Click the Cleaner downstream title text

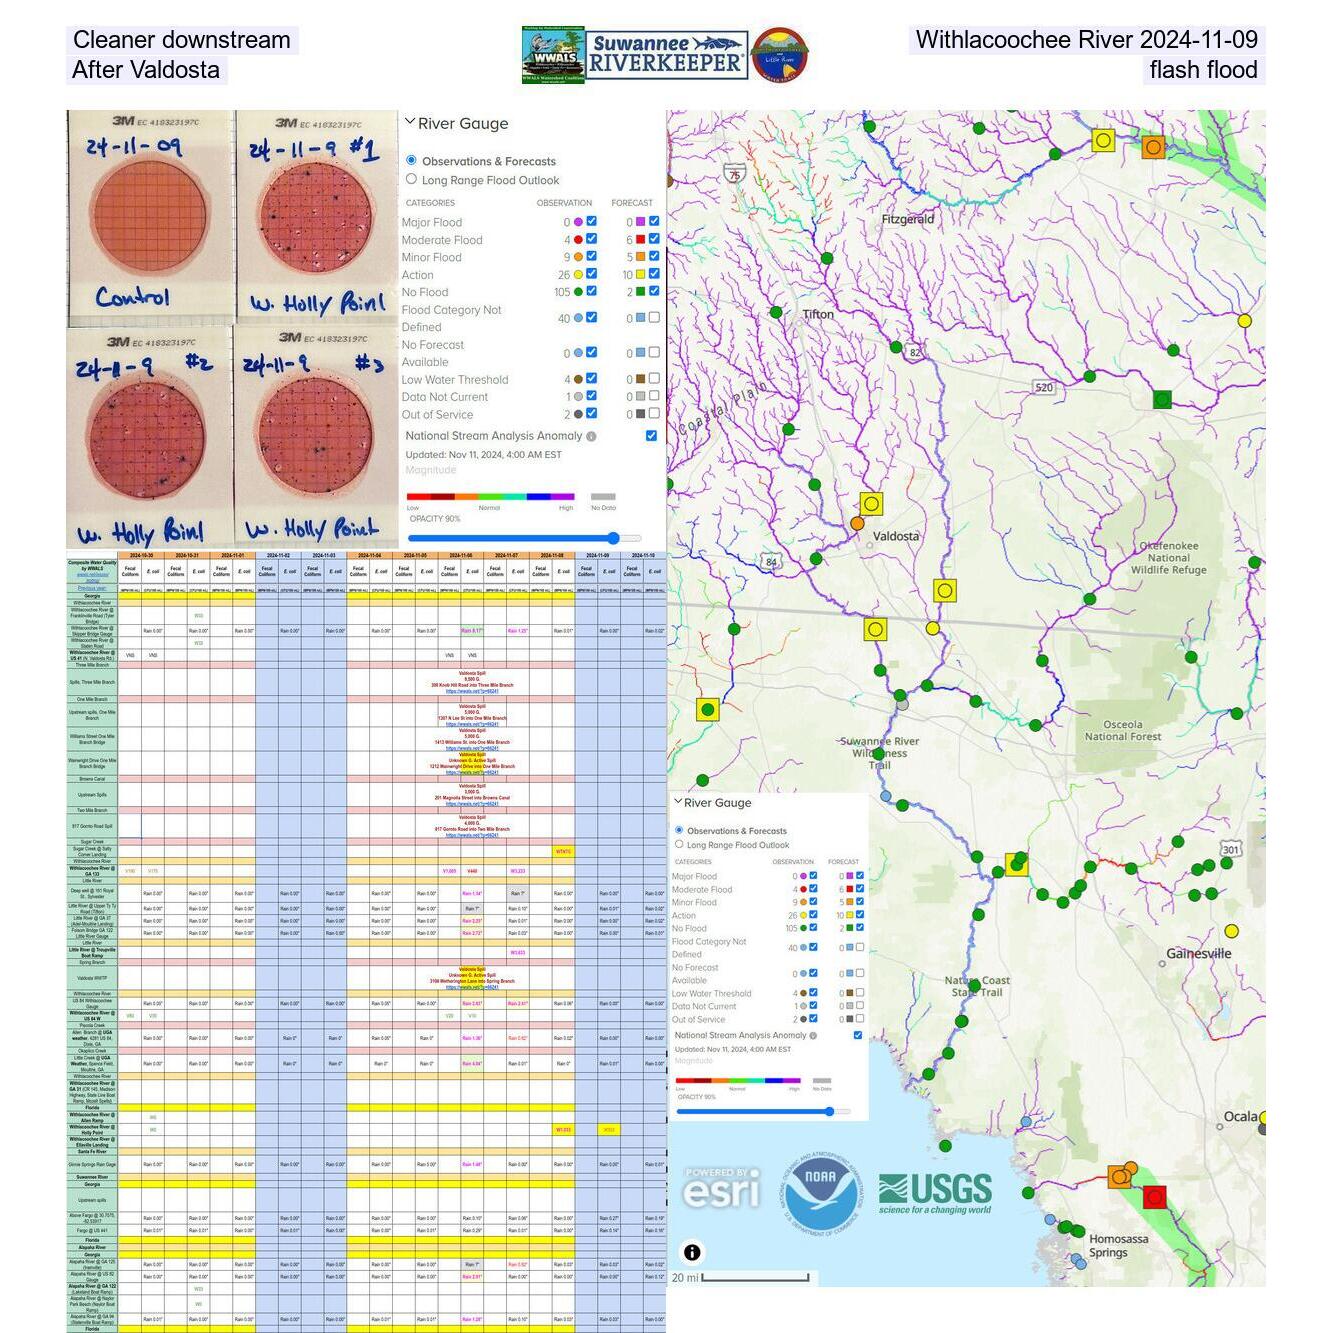182,40
